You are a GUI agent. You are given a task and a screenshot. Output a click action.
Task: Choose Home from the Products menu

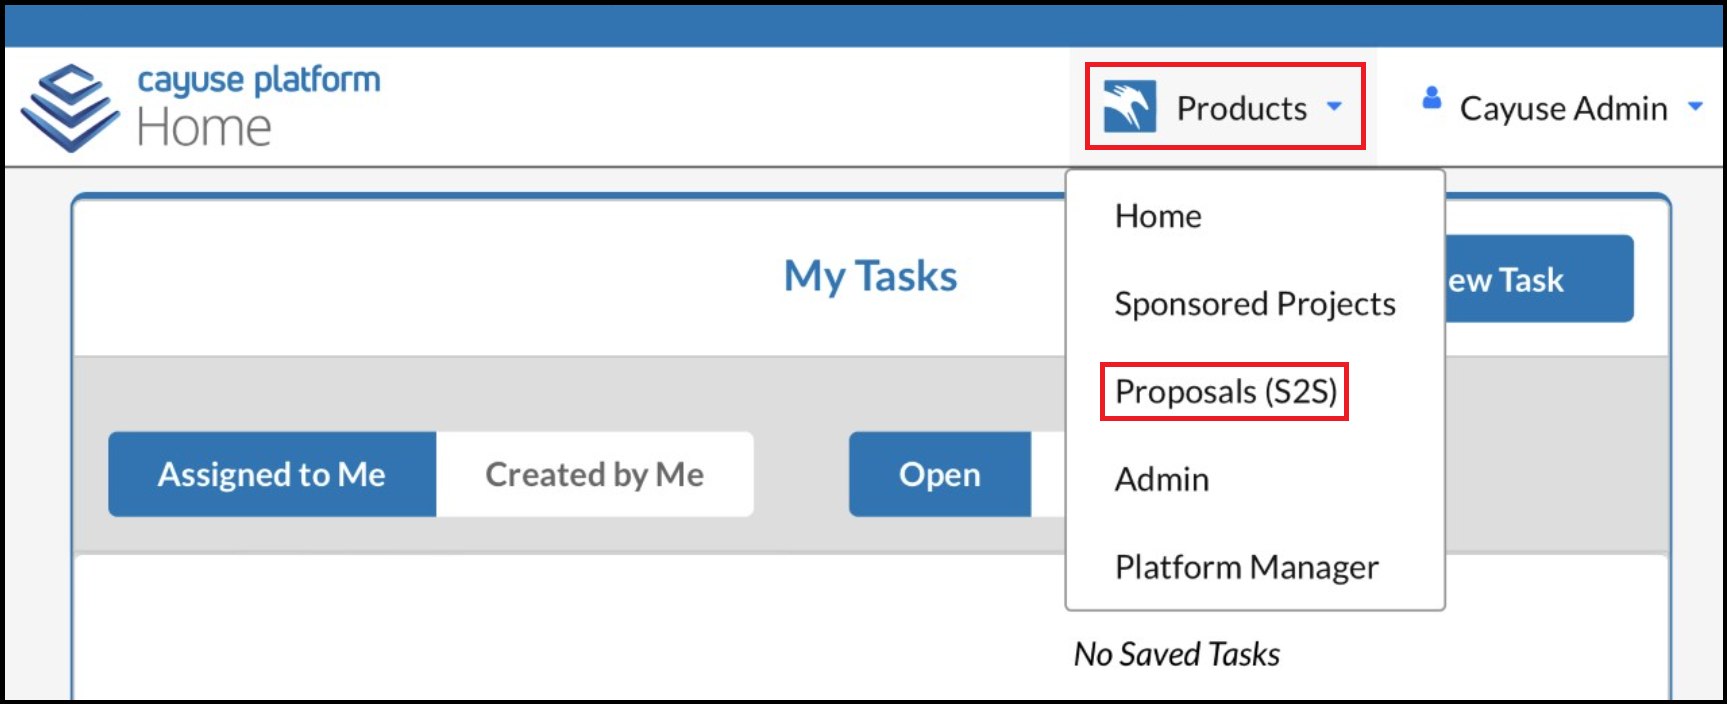pos(1158,216)
